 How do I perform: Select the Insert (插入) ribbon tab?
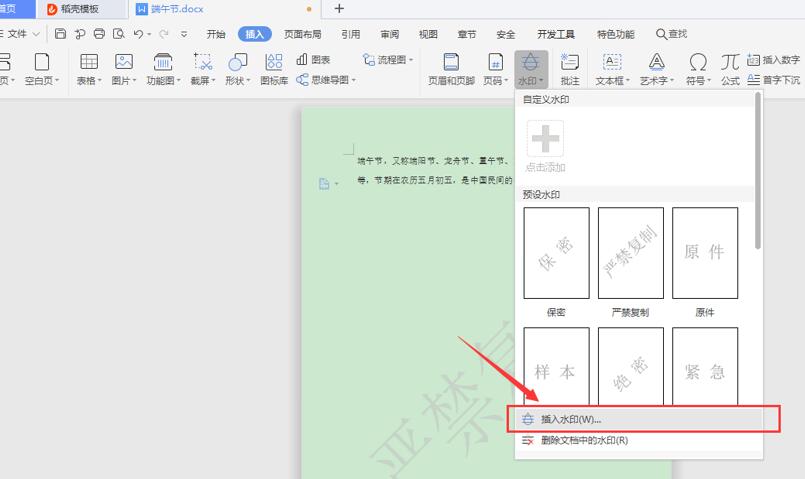tap(255, 34)
